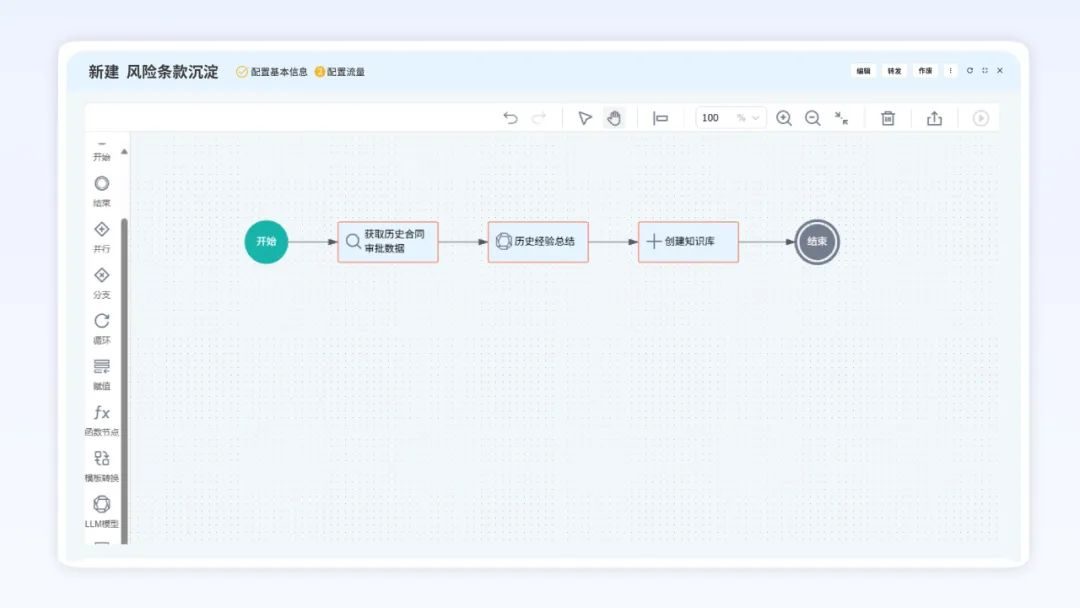Activate the hand pan tool

[x=614, y=118]
